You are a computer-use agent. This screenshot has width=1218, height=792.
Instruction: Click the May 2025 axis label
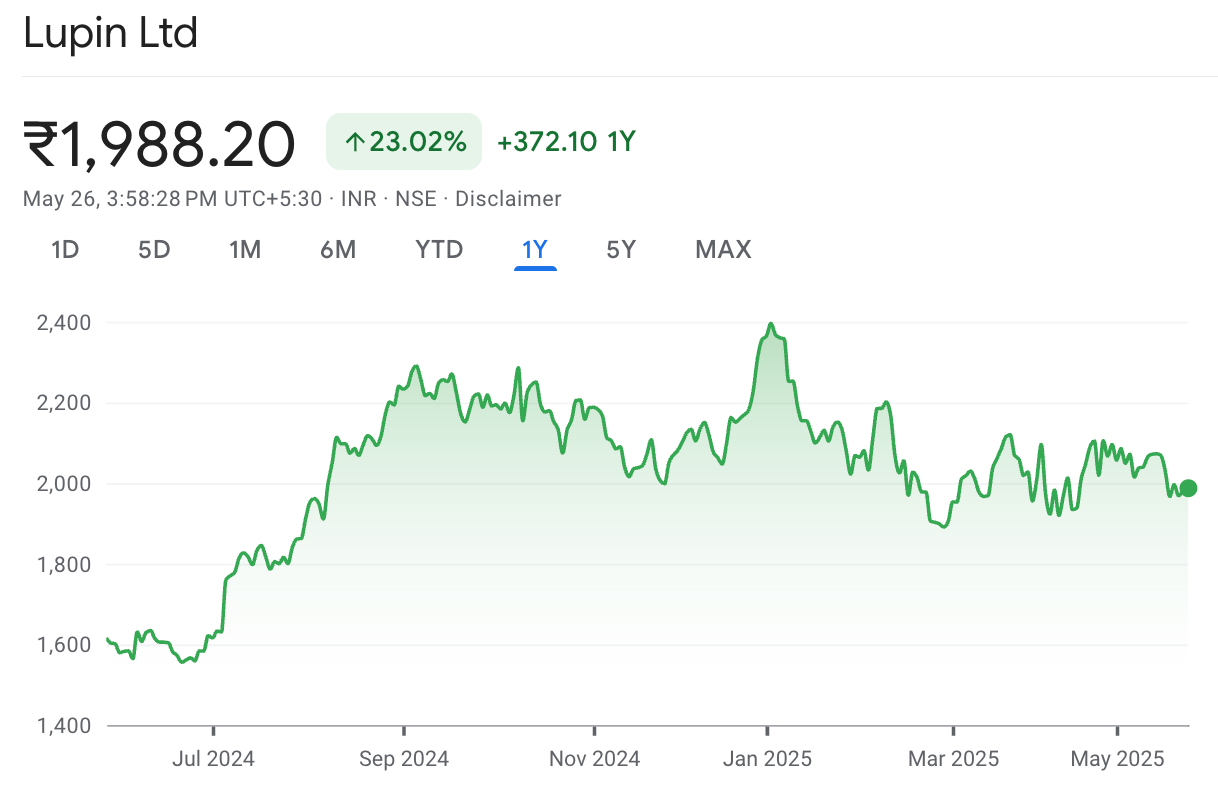(x=1117, y=759)
